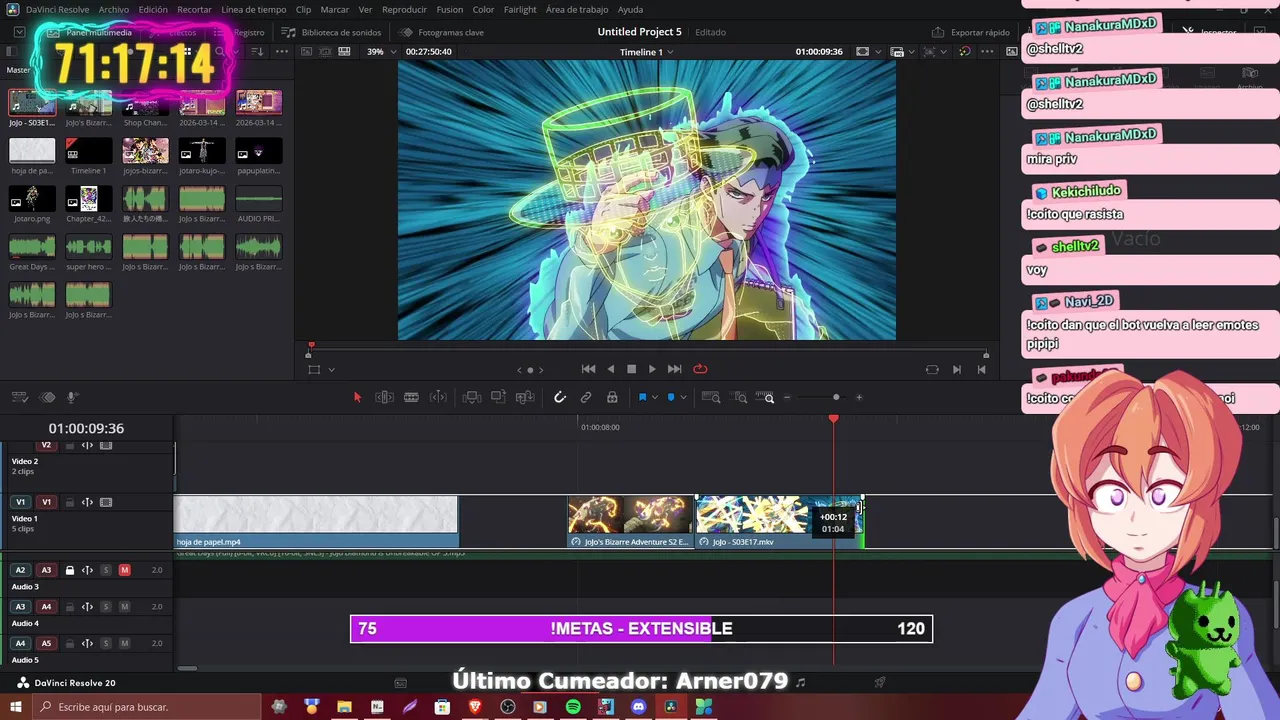1280x720 pixels.
Task: Click the Insert clip icon
Action: 472,397
